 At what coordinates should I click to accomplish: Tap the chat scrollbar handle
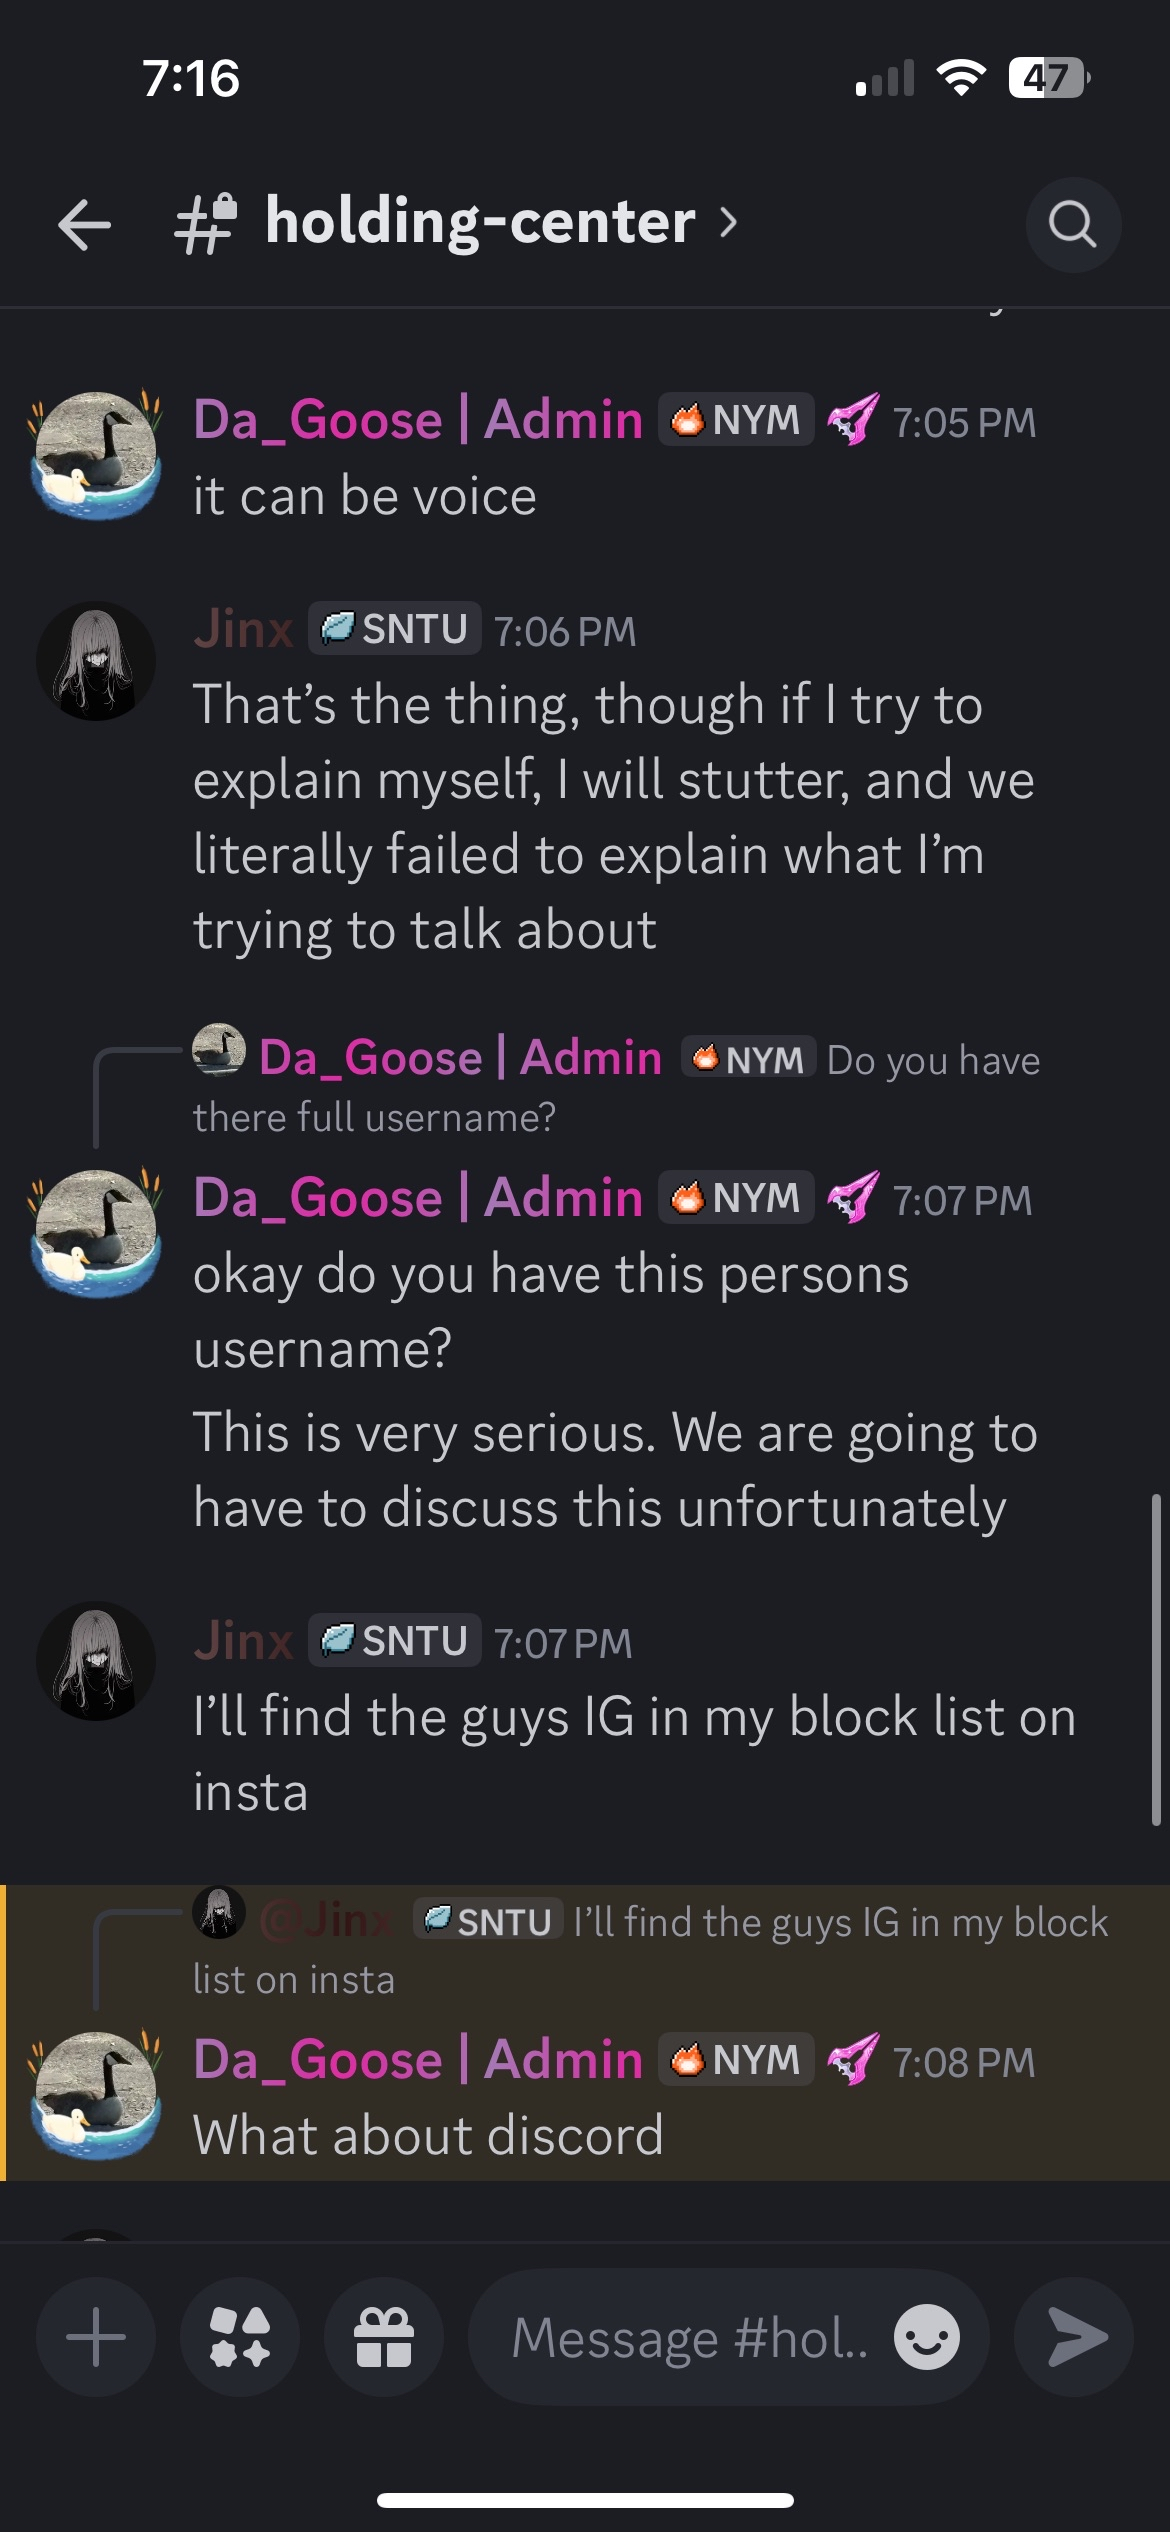coord(1155,1660)
